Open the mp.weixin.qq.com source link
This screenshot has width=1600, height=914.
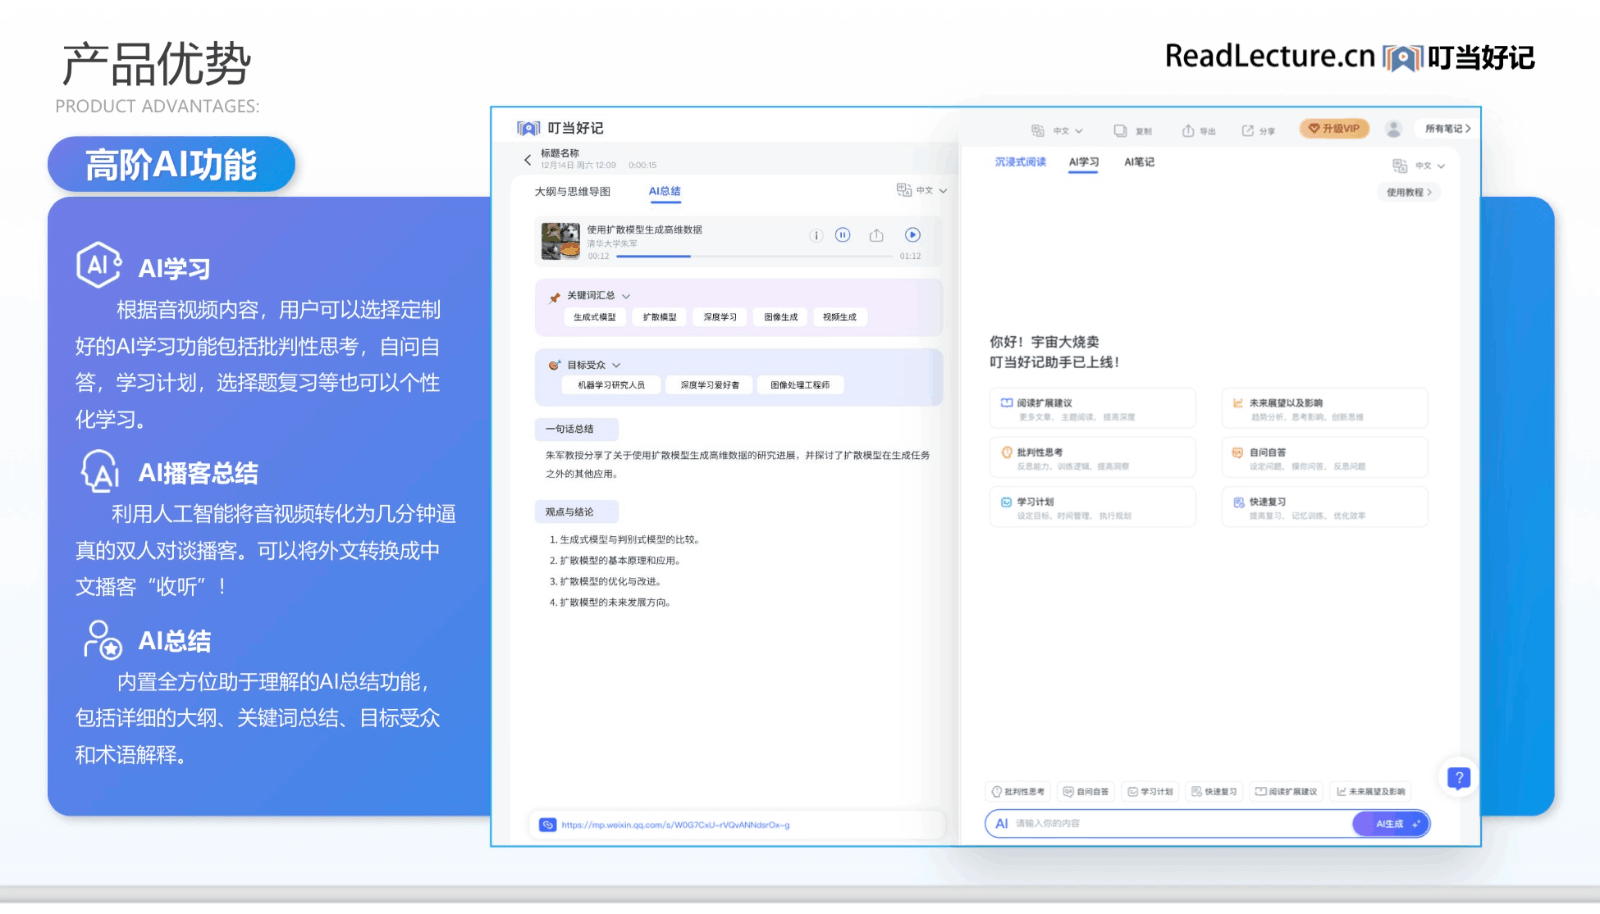tap(676, 825)
